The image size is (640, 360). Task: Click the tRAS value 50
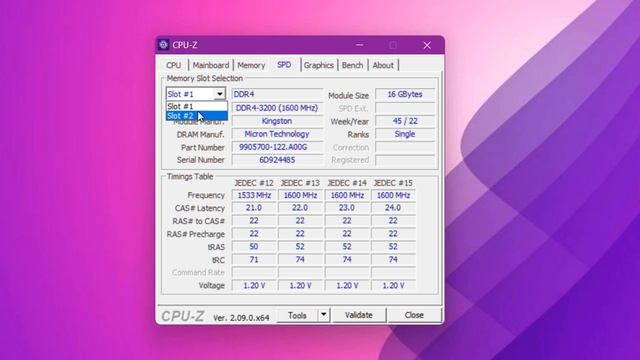tap(254, 247)
